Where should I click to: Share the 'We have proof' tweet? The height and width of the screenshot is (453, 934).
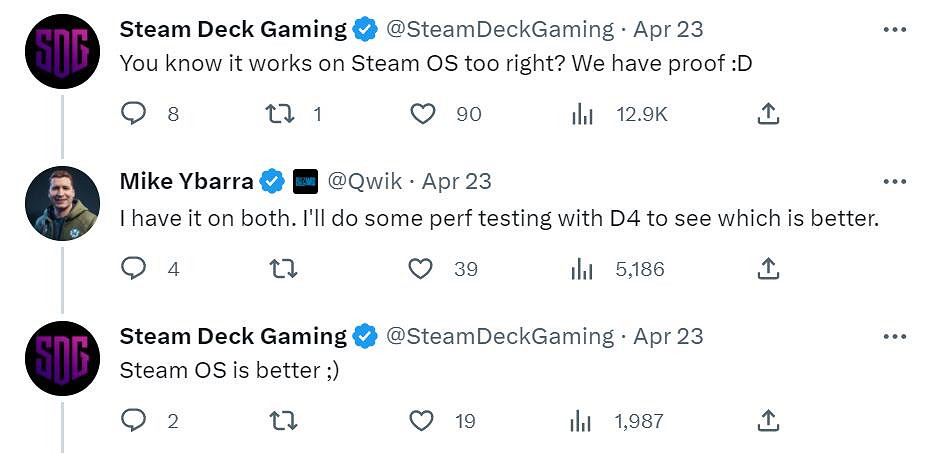pos(768,115)
